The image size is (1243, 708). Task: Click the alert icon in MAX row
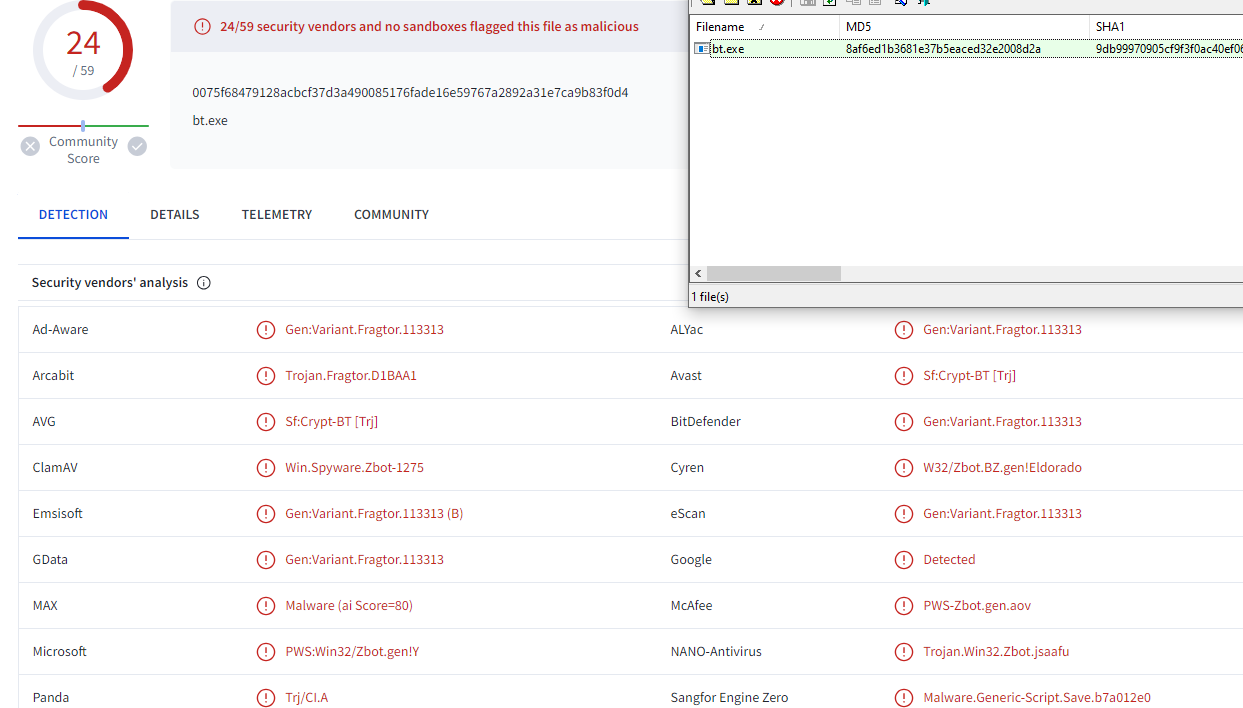point(266,606)
